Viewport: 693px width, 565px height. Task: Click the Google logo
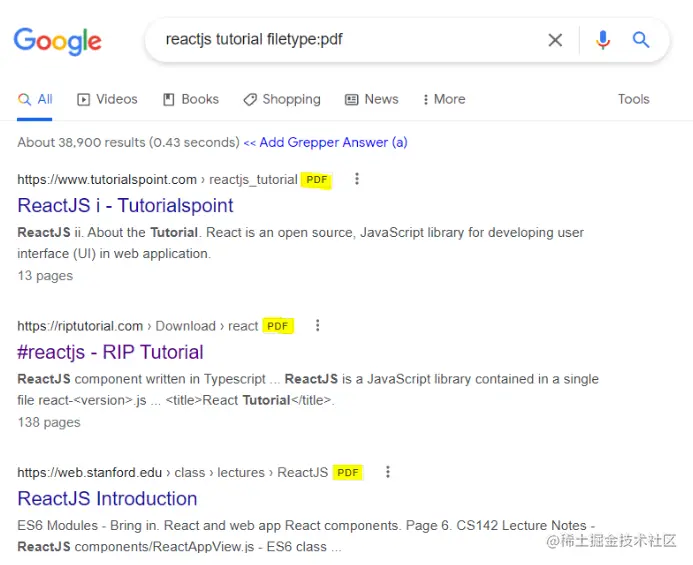click(57, 41)
